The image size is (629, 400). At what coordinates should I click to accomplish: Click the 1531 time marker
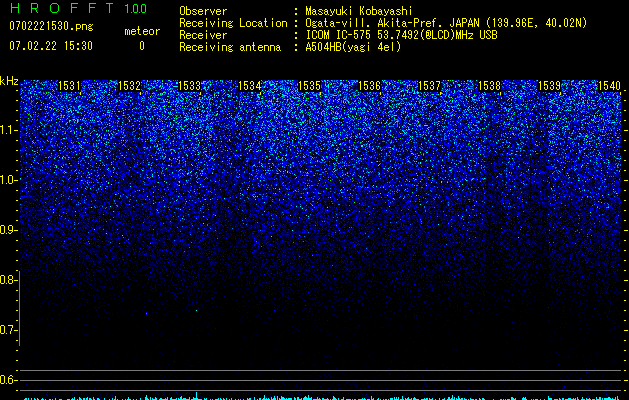69,86
